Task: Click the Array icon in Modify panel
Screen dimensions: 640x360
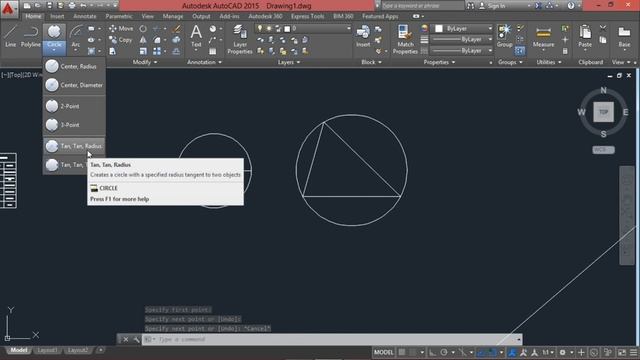Action: coord(157,51)
